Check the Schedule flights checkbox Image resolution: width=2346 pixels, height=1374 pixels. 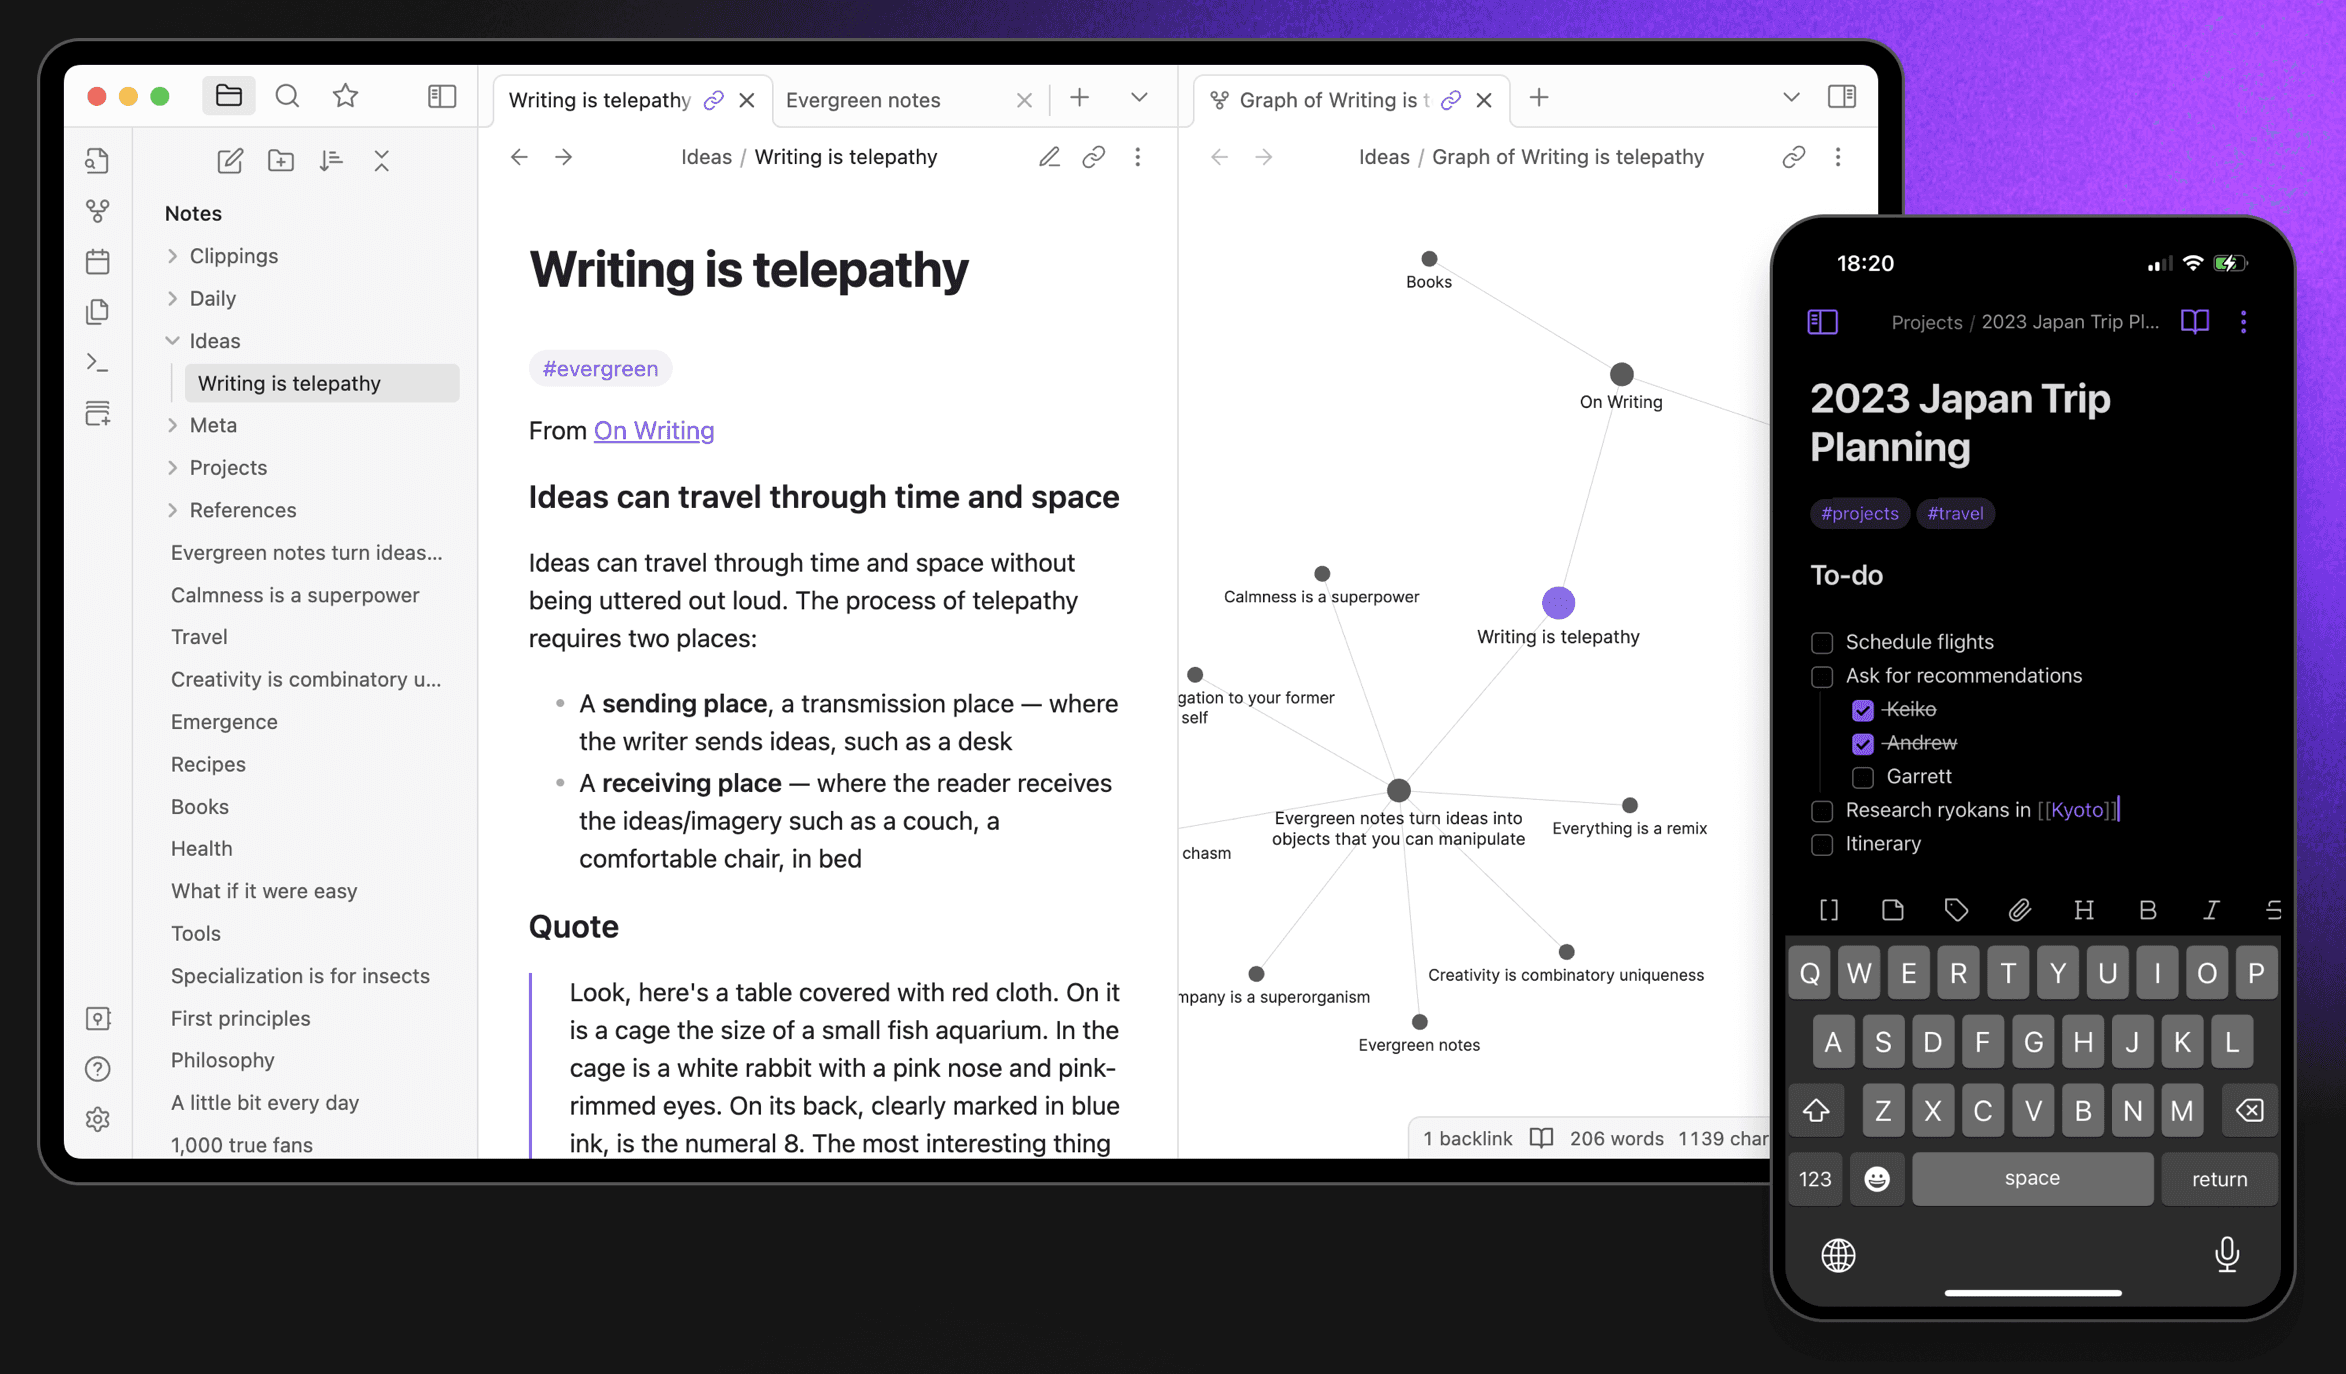[1822, 642]
